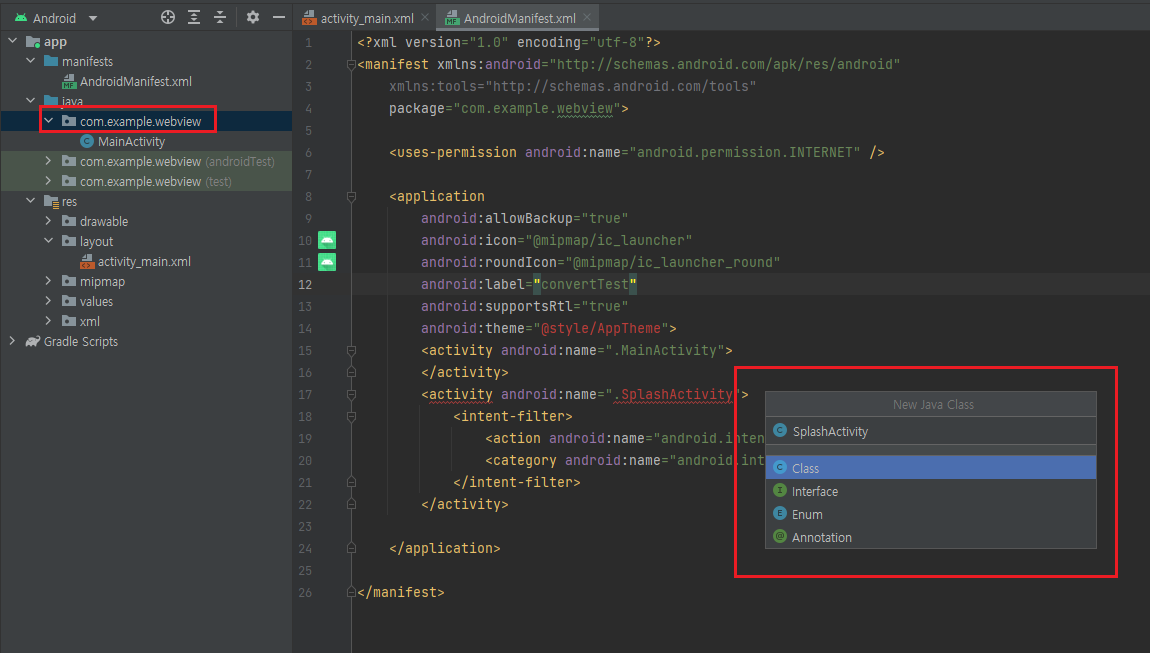Image resolution: width=1150 pixels, height=653 pixels.
Task: Click the Enum type icon in dialog
Action: coord(780,513)
